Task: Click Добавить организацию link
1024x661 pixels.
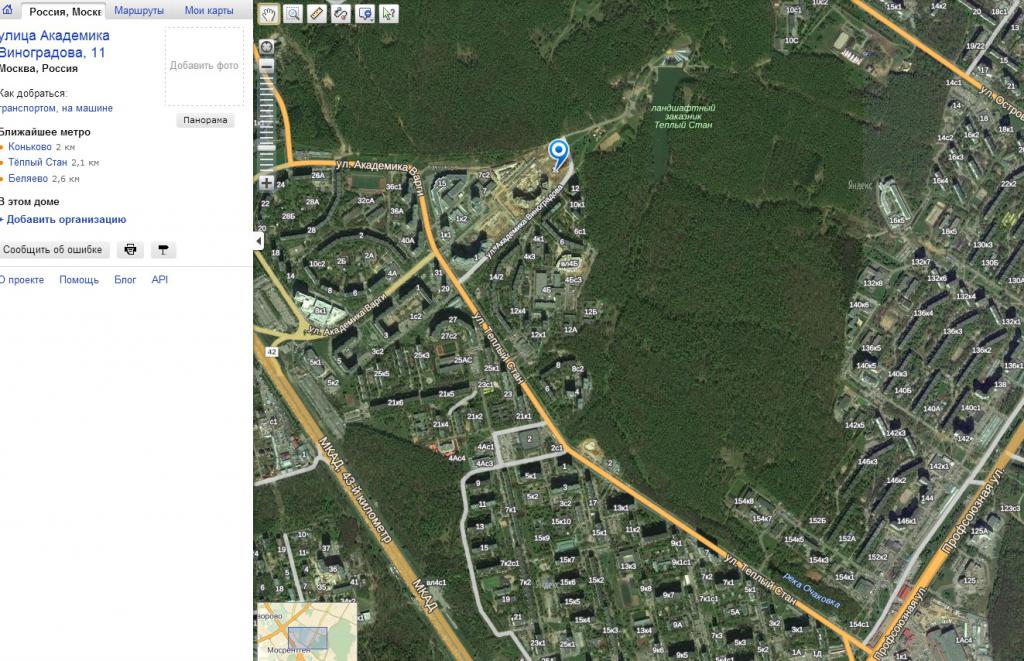Action: 66,219
